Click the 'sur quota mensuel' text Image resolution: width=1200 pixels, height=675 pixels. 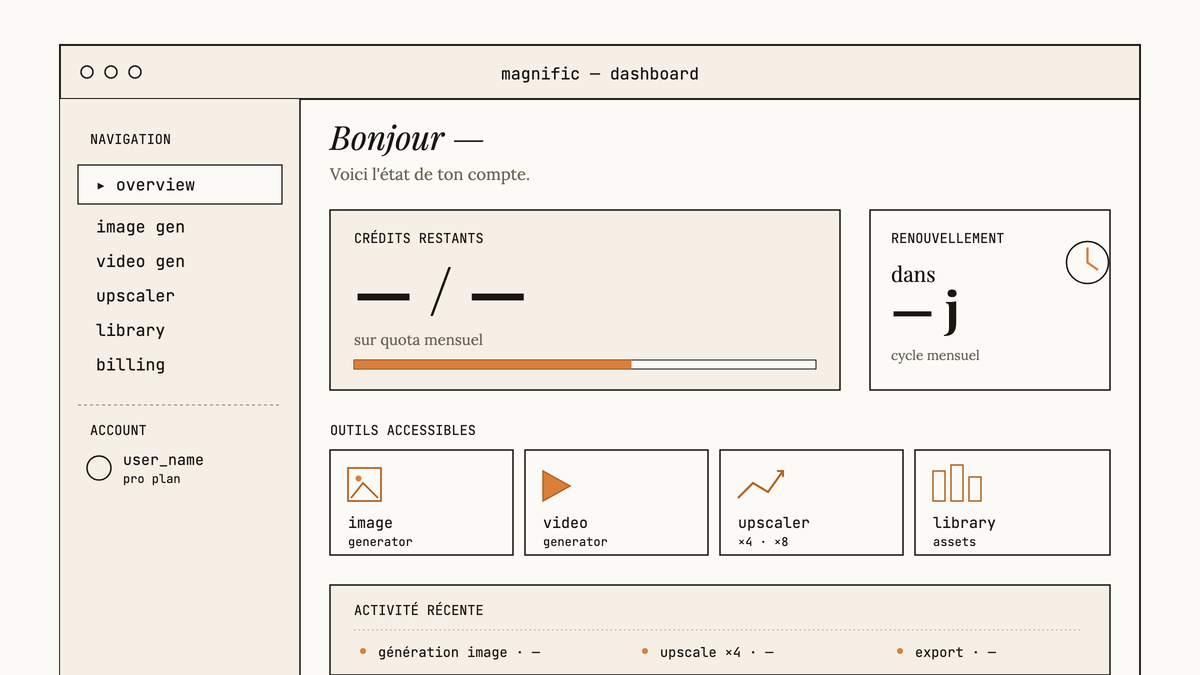418,340
